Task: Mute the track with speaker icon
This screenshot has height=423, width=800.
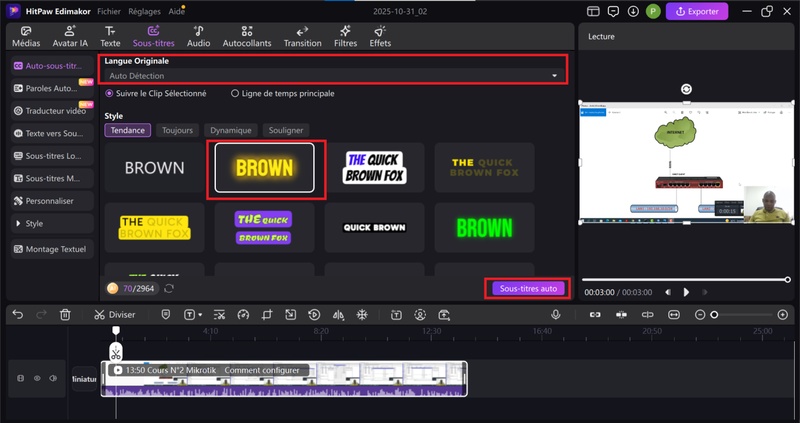Action: (53, 379)
